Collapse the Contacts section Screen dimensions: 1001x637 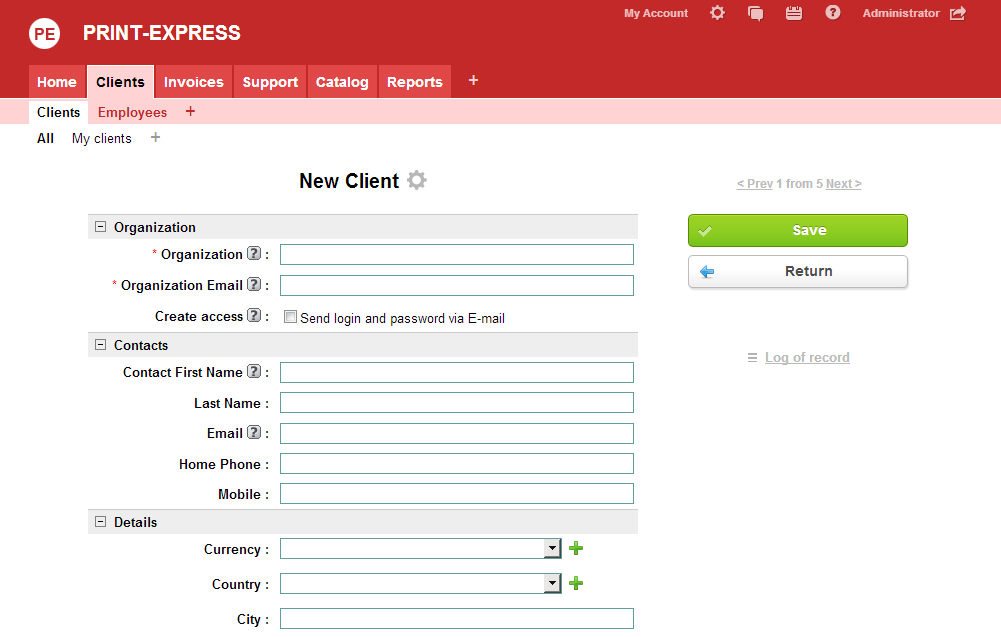[100, 345]
